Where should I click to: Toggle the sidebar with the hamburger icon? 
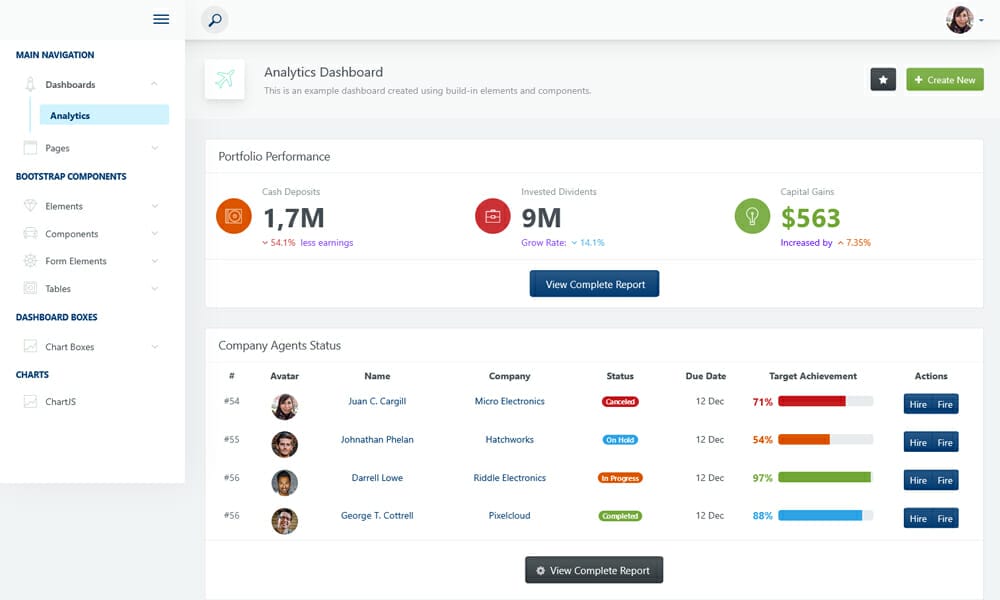tap(161, 18)
